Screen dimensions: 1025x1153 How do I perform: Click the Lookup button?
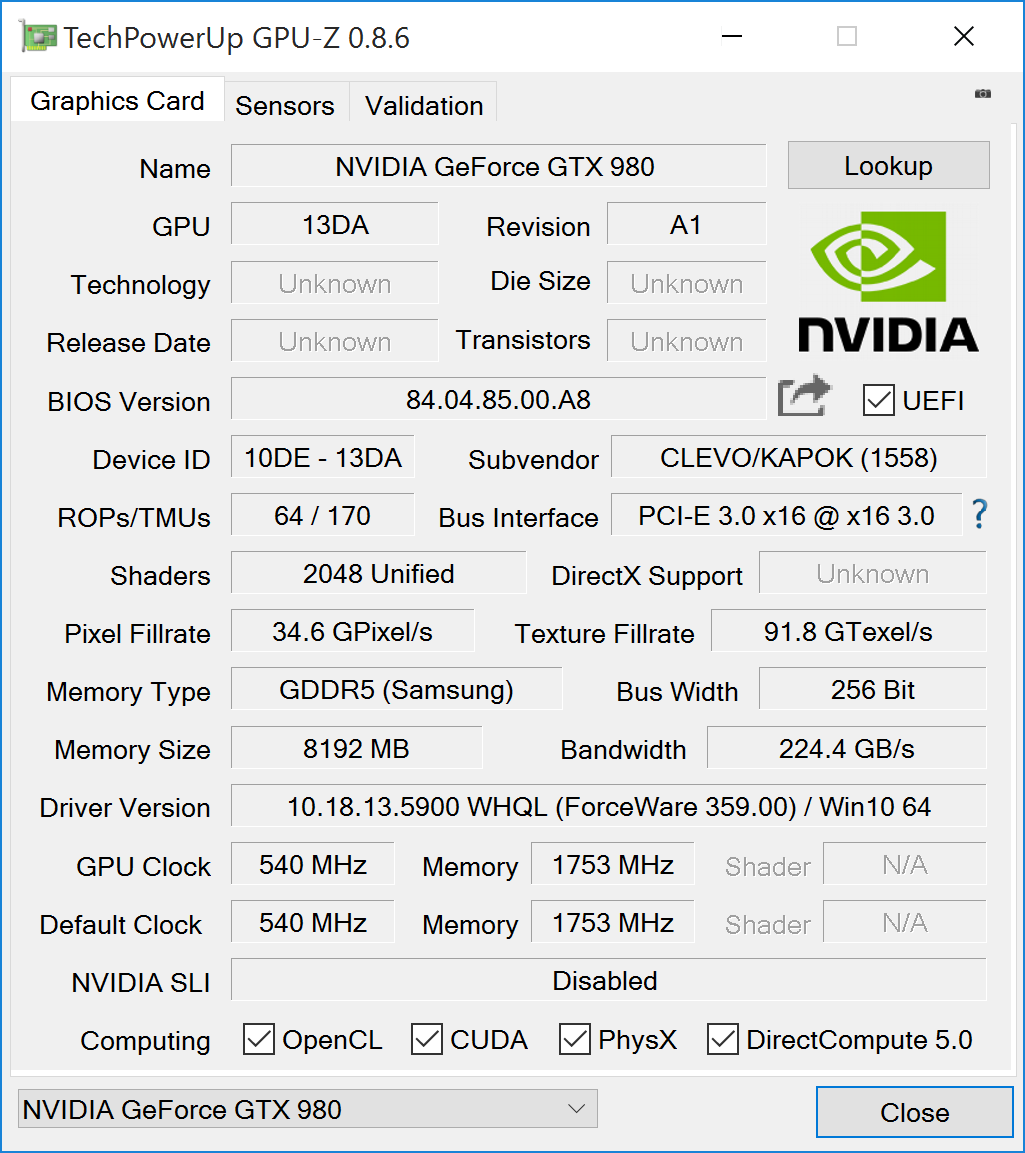coord(888,165)
